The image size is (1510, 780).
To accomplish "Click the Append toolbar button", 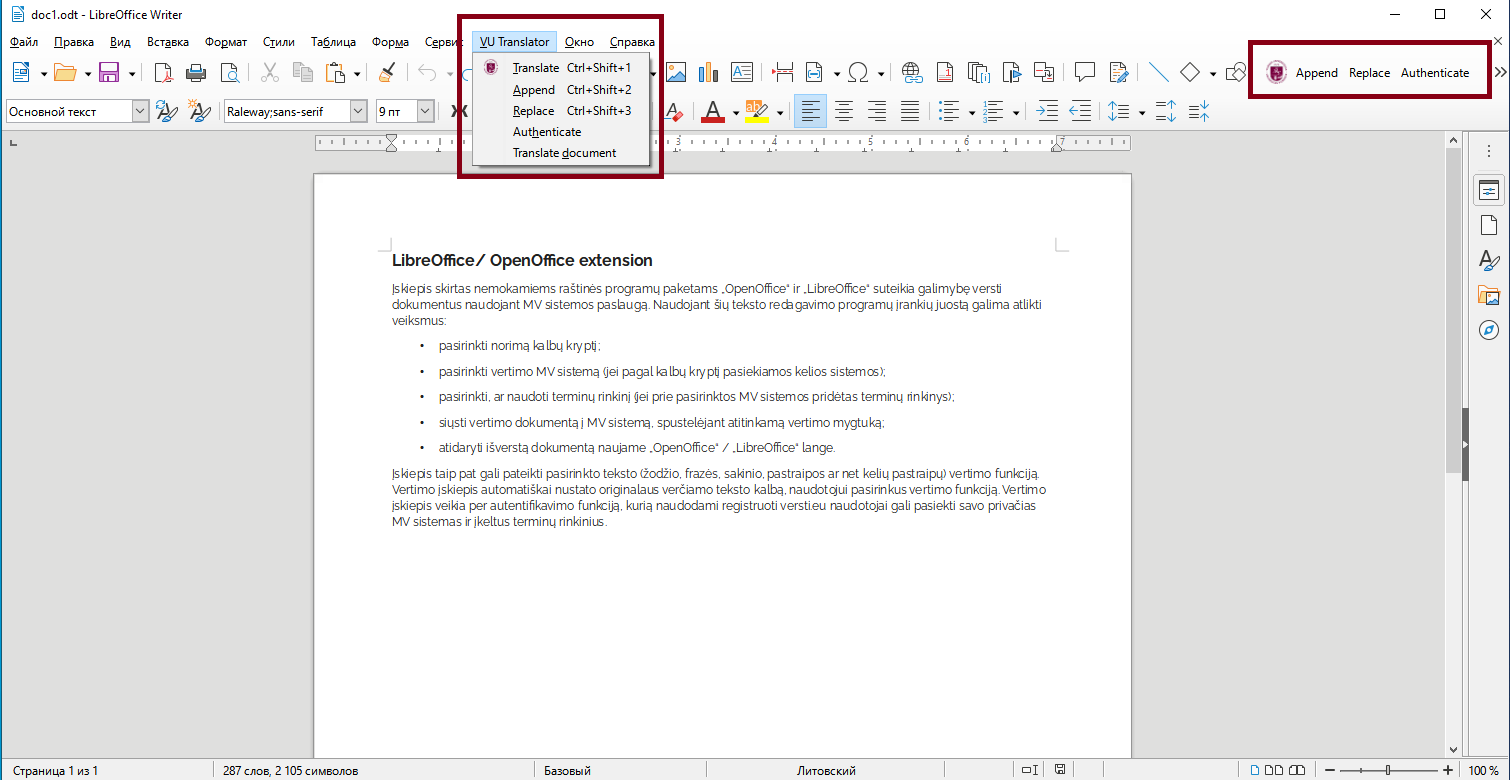I will click(x=1317, y=73).
